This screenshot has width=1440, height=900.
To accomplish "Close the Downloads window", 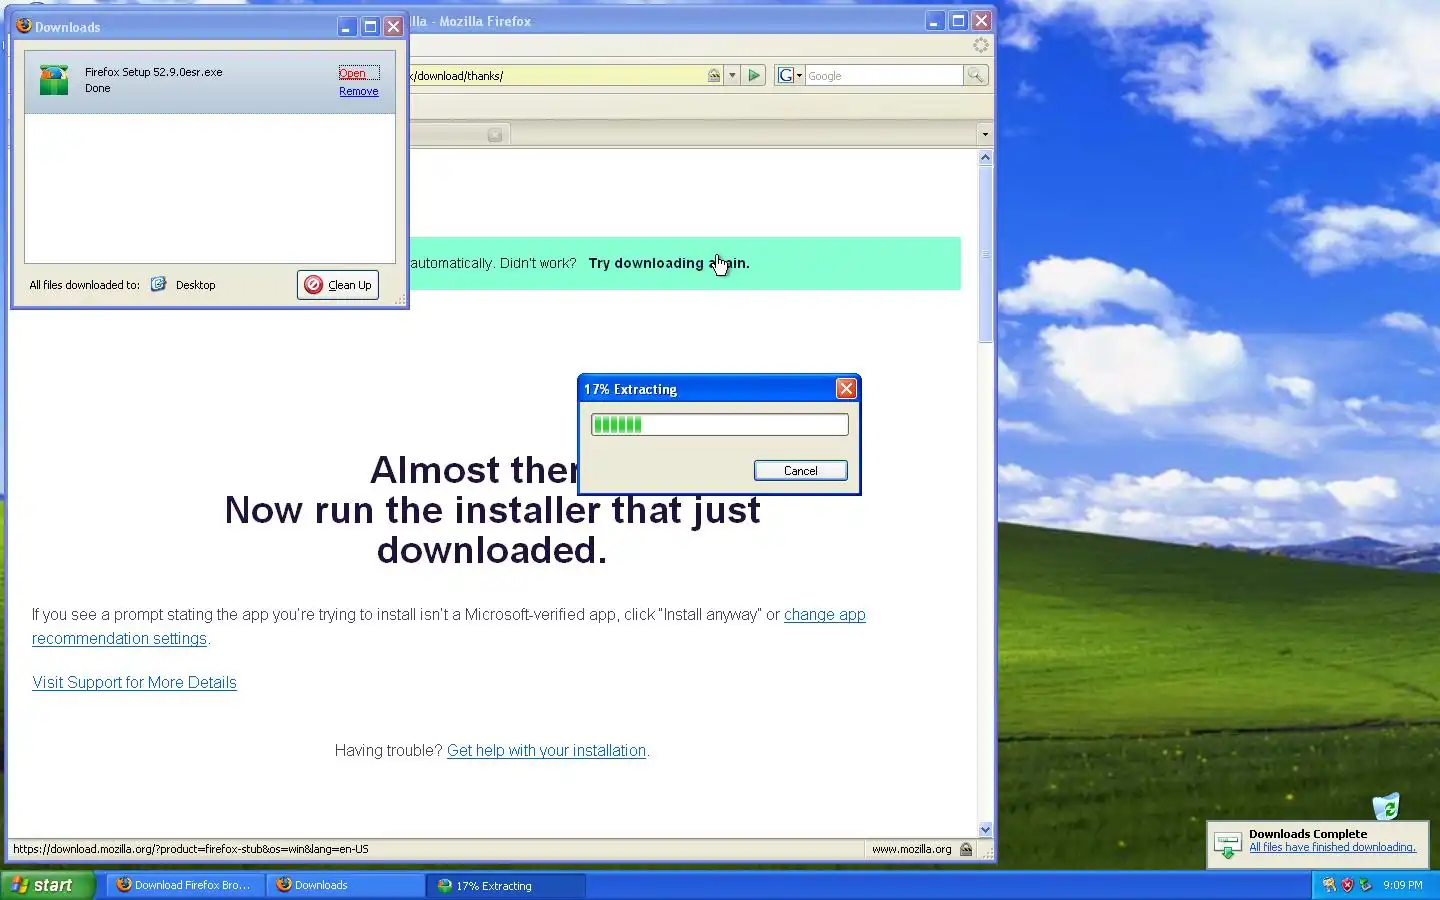I will pos(394,27).
